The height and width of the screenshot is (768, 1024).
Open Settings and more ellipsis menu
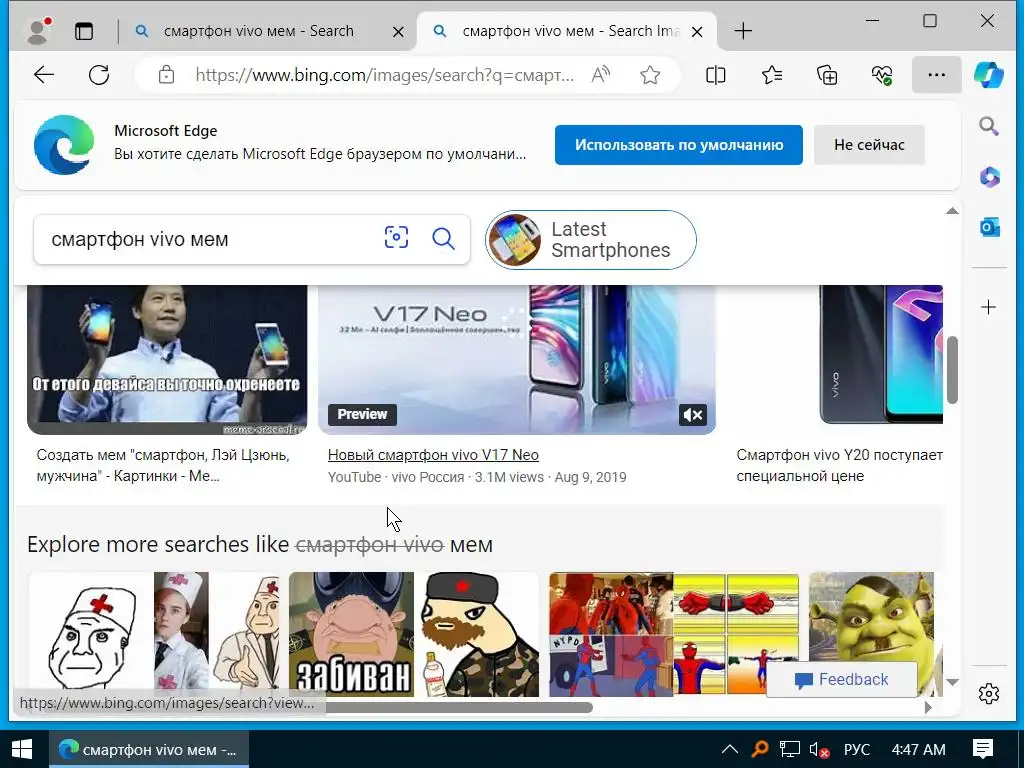coord(936,75)
